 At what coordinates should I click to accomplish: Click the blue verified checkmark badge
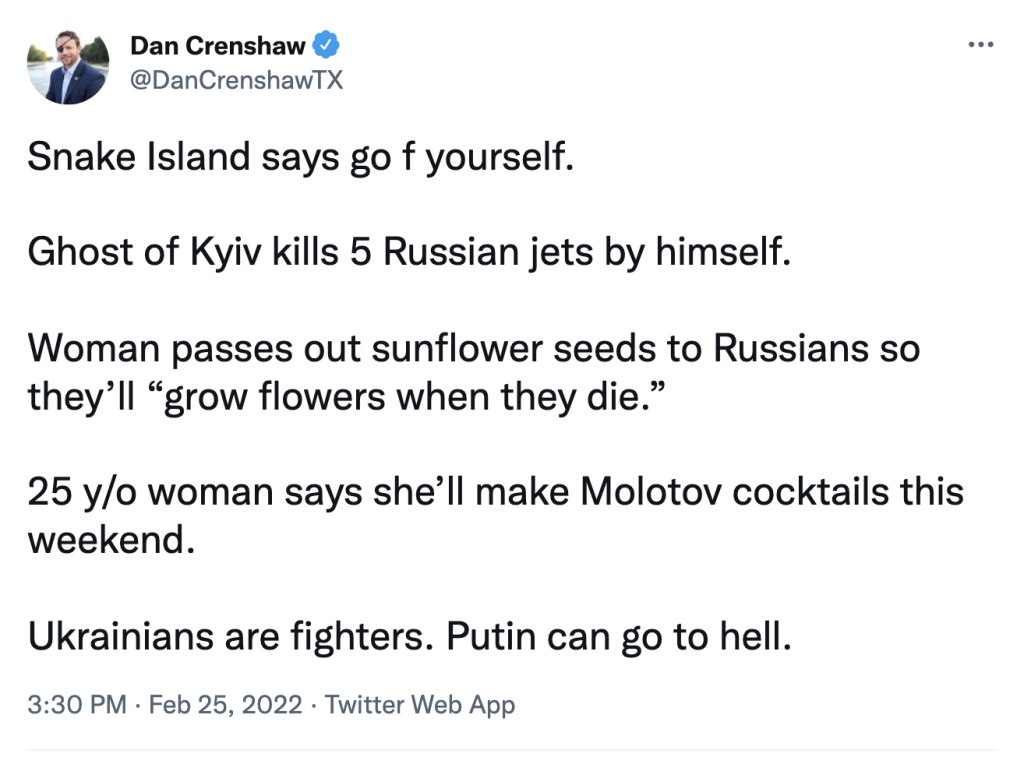[x=328, y=45]
